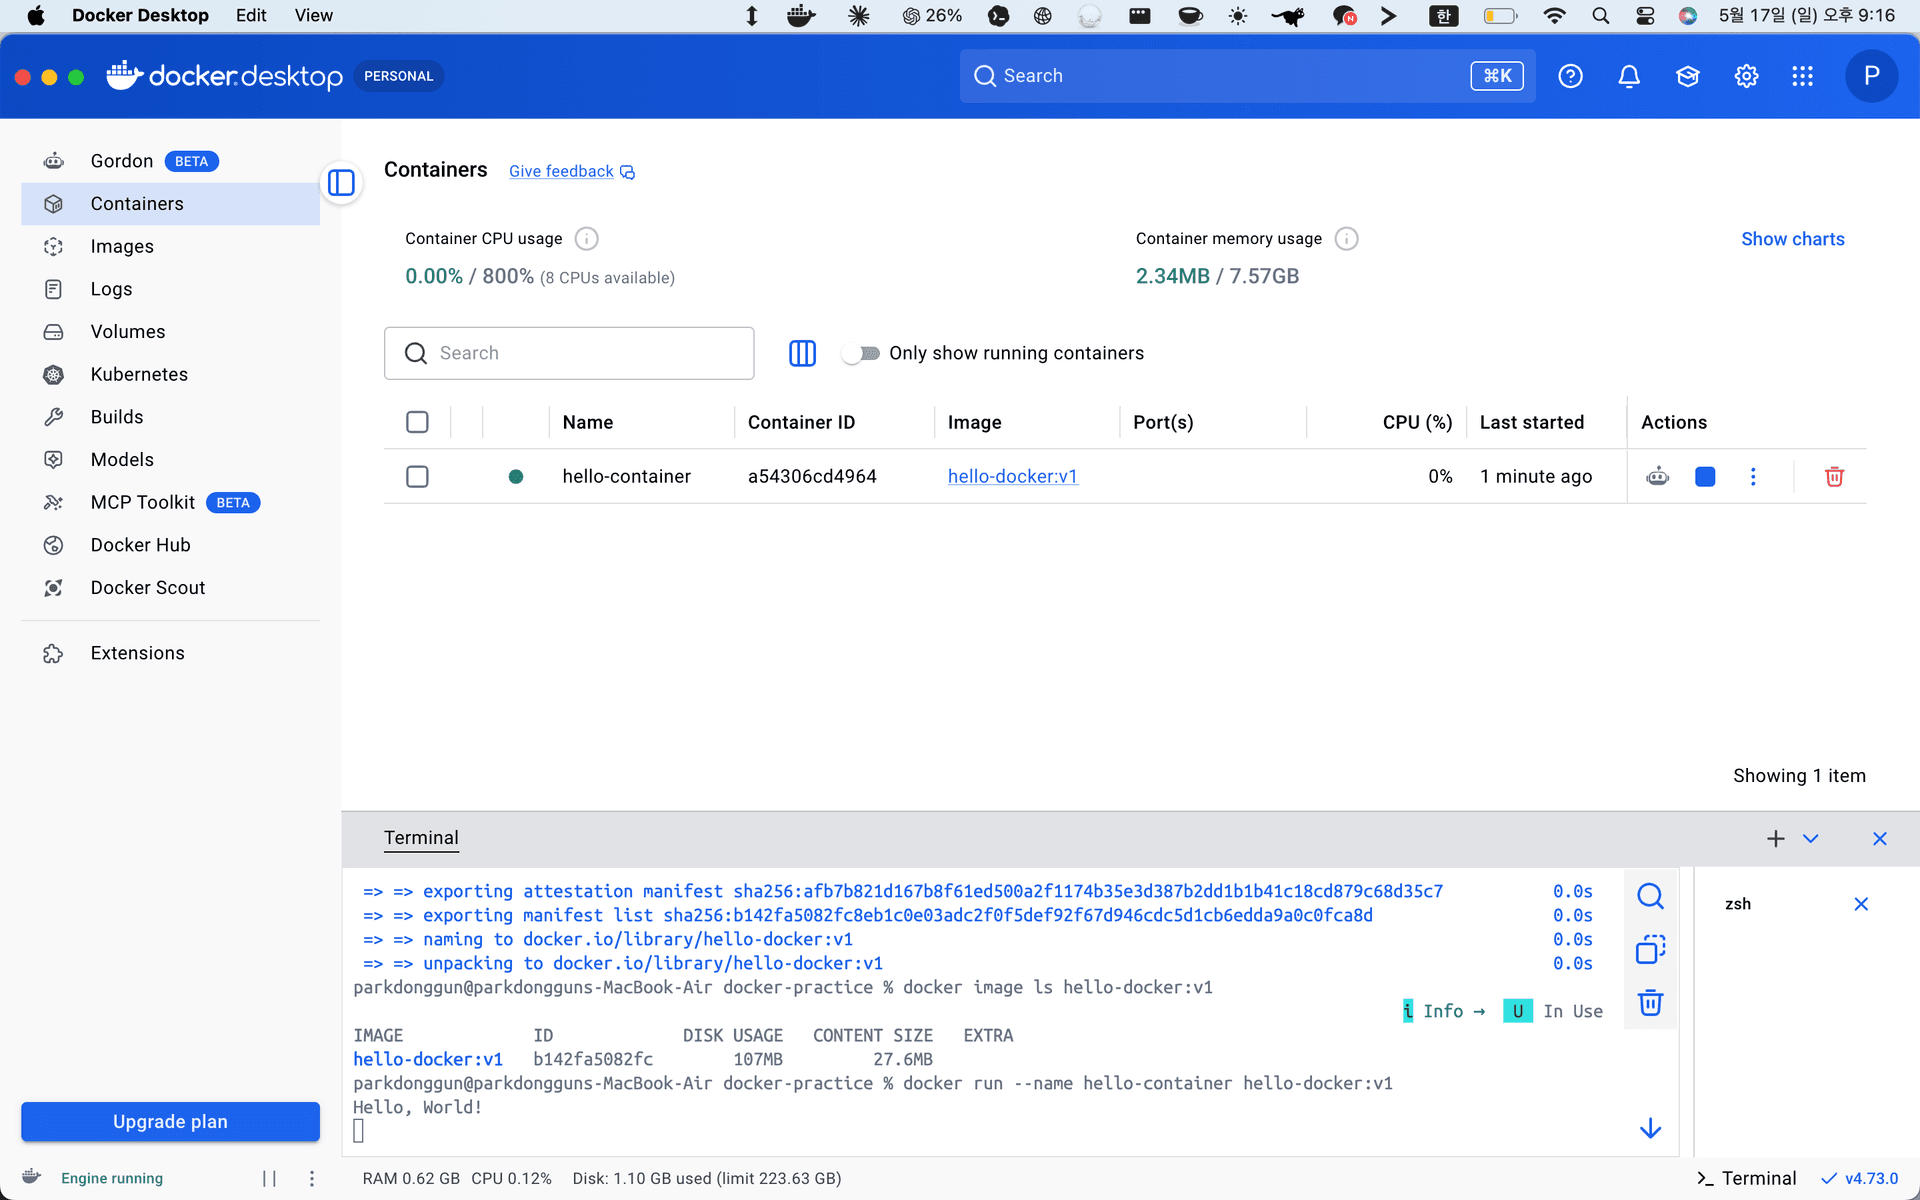Focus the global Search bar in header
Image resolution: width=1920 pixels, height=1200 pixels.
[1247, 76]
